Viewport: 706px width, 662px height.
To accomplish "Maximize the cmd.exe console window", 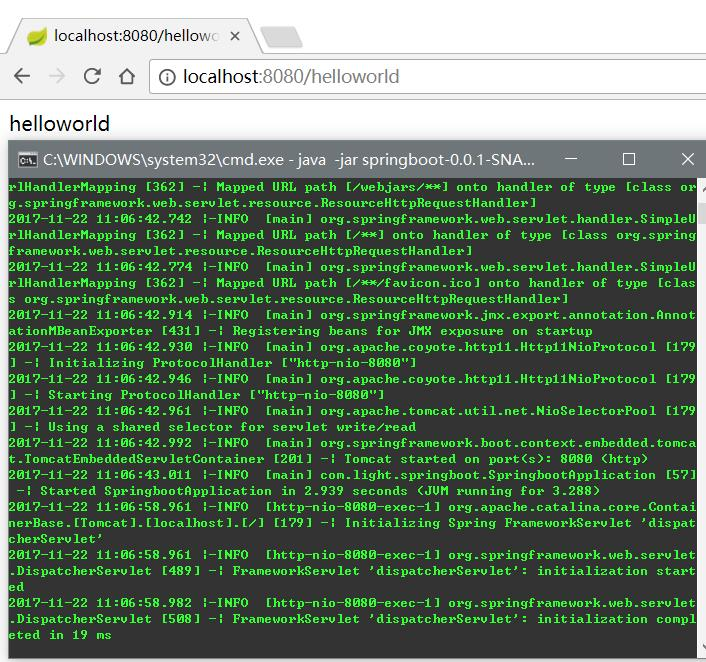I will 629,159.
